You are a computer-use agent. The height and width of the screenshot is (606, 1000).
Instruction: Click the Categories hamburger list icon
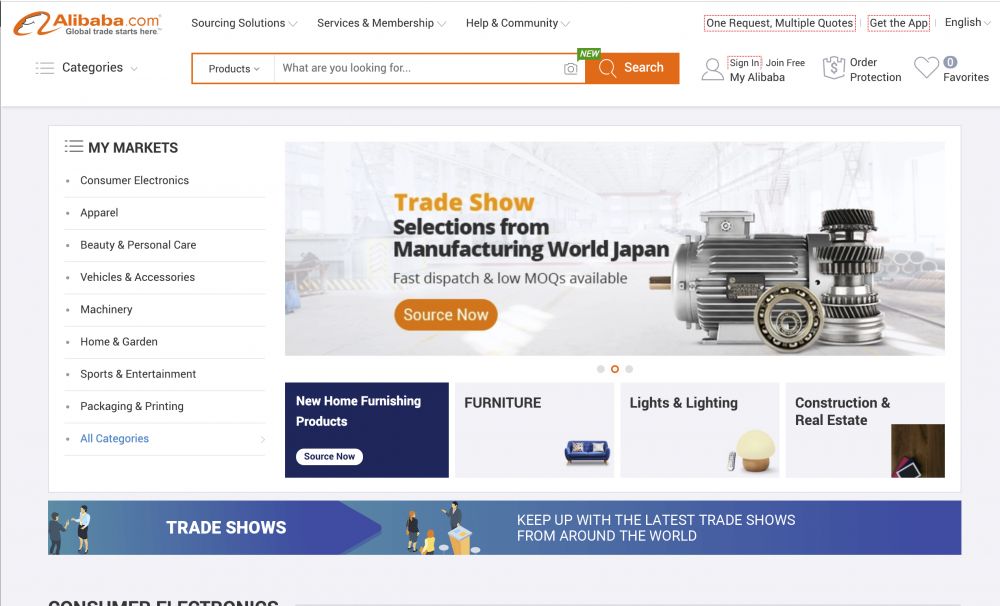click(x=45, y=68)
